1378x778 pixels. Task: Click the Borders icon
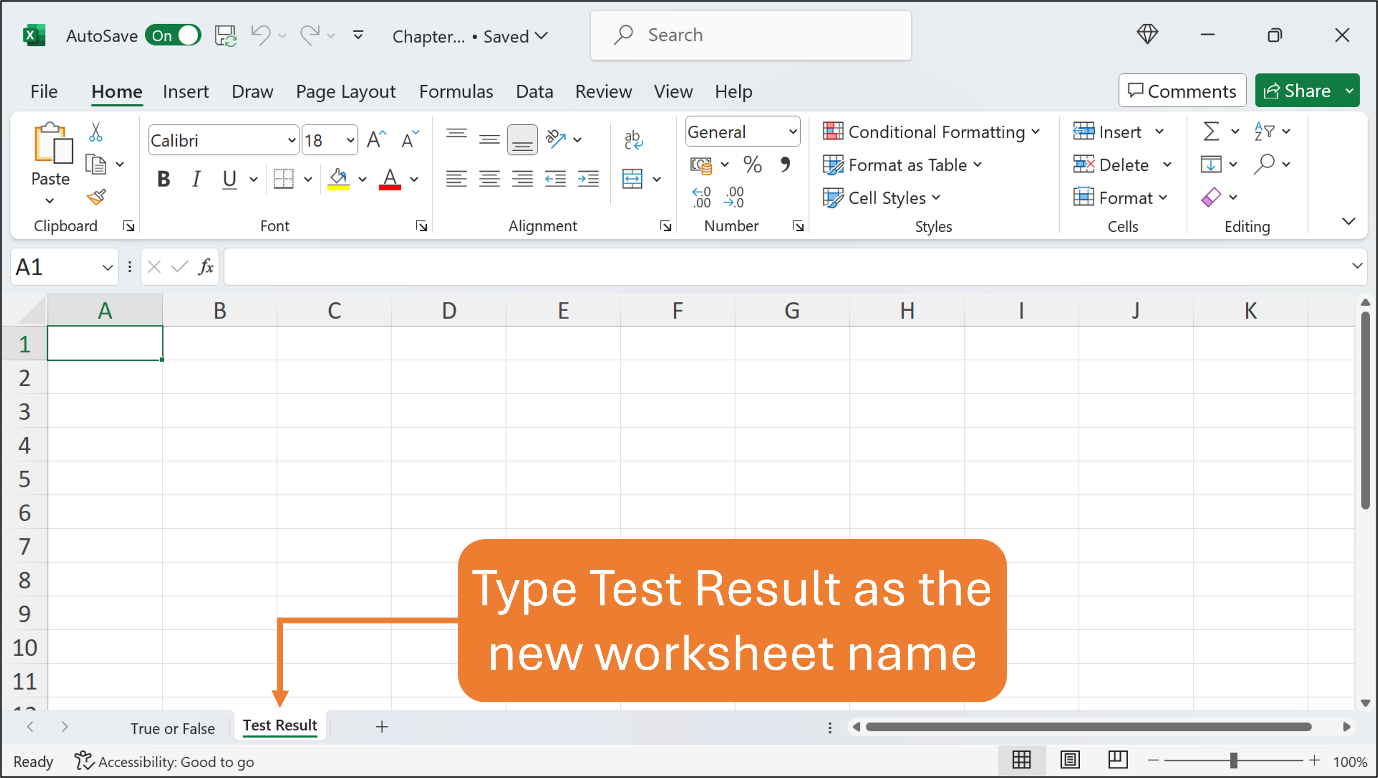pos(283,179)
